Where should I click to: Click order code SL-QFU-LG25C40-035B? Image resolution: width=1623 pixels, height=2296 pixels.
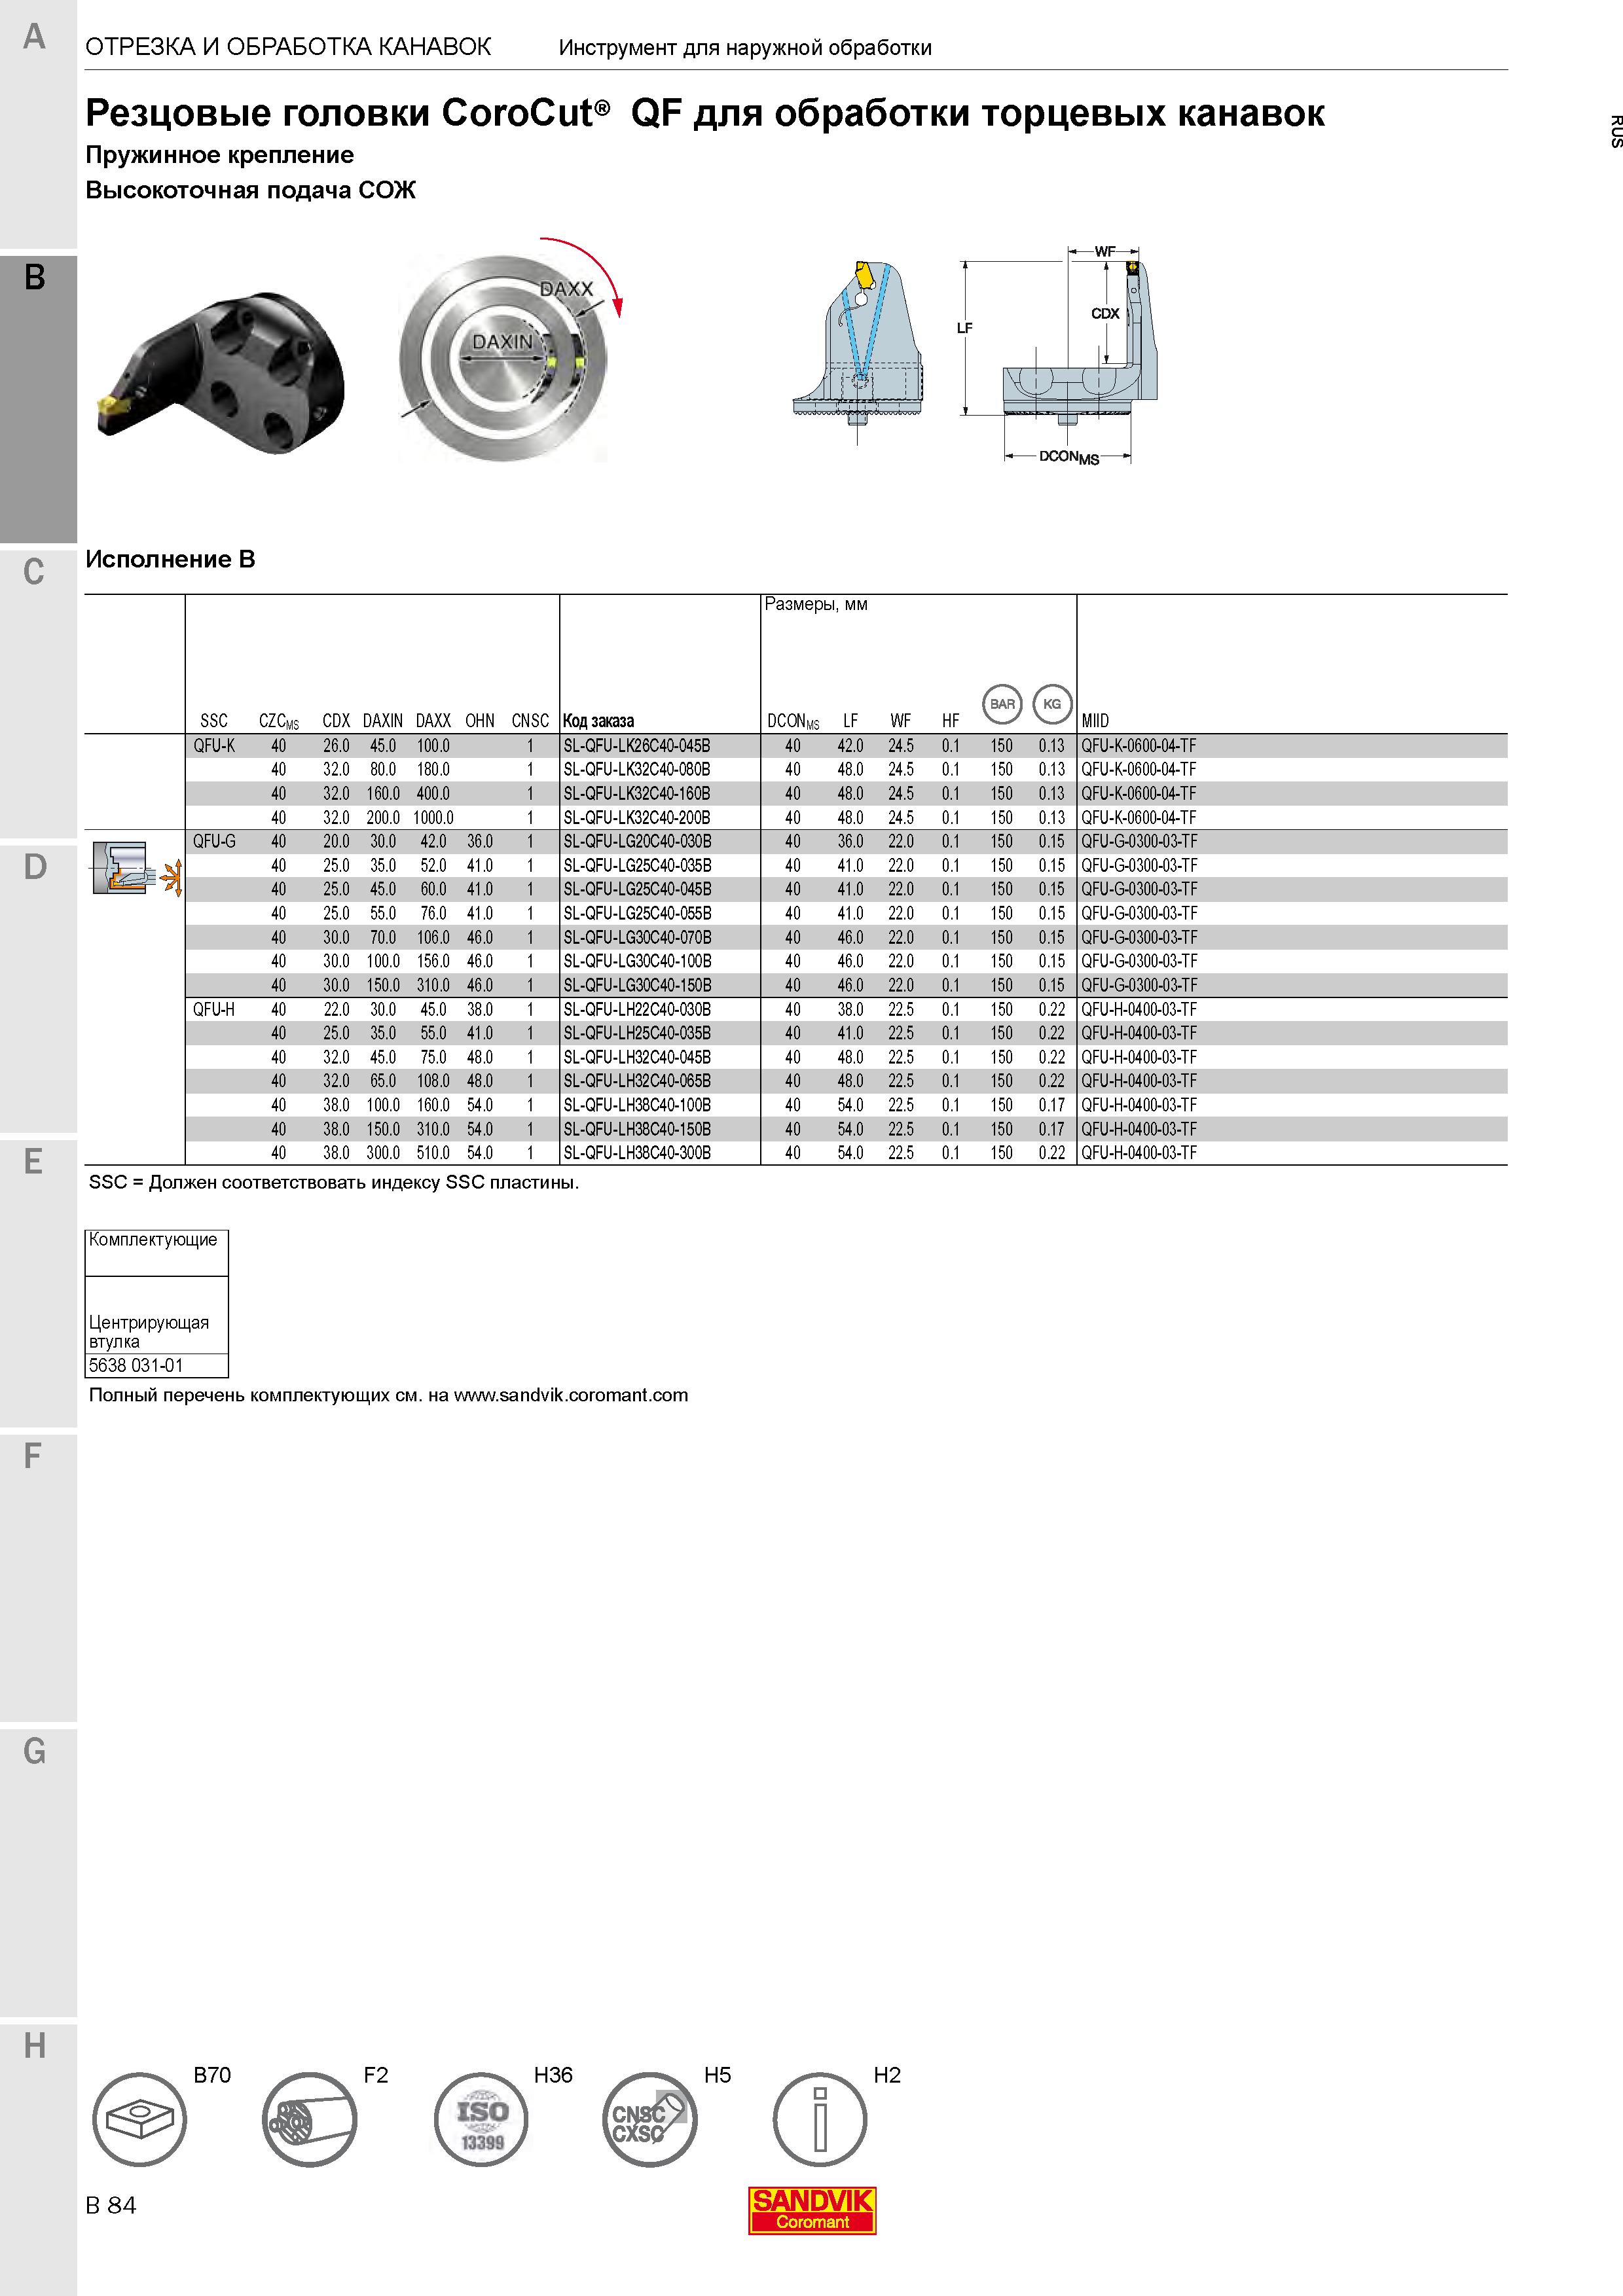point(637,866)
